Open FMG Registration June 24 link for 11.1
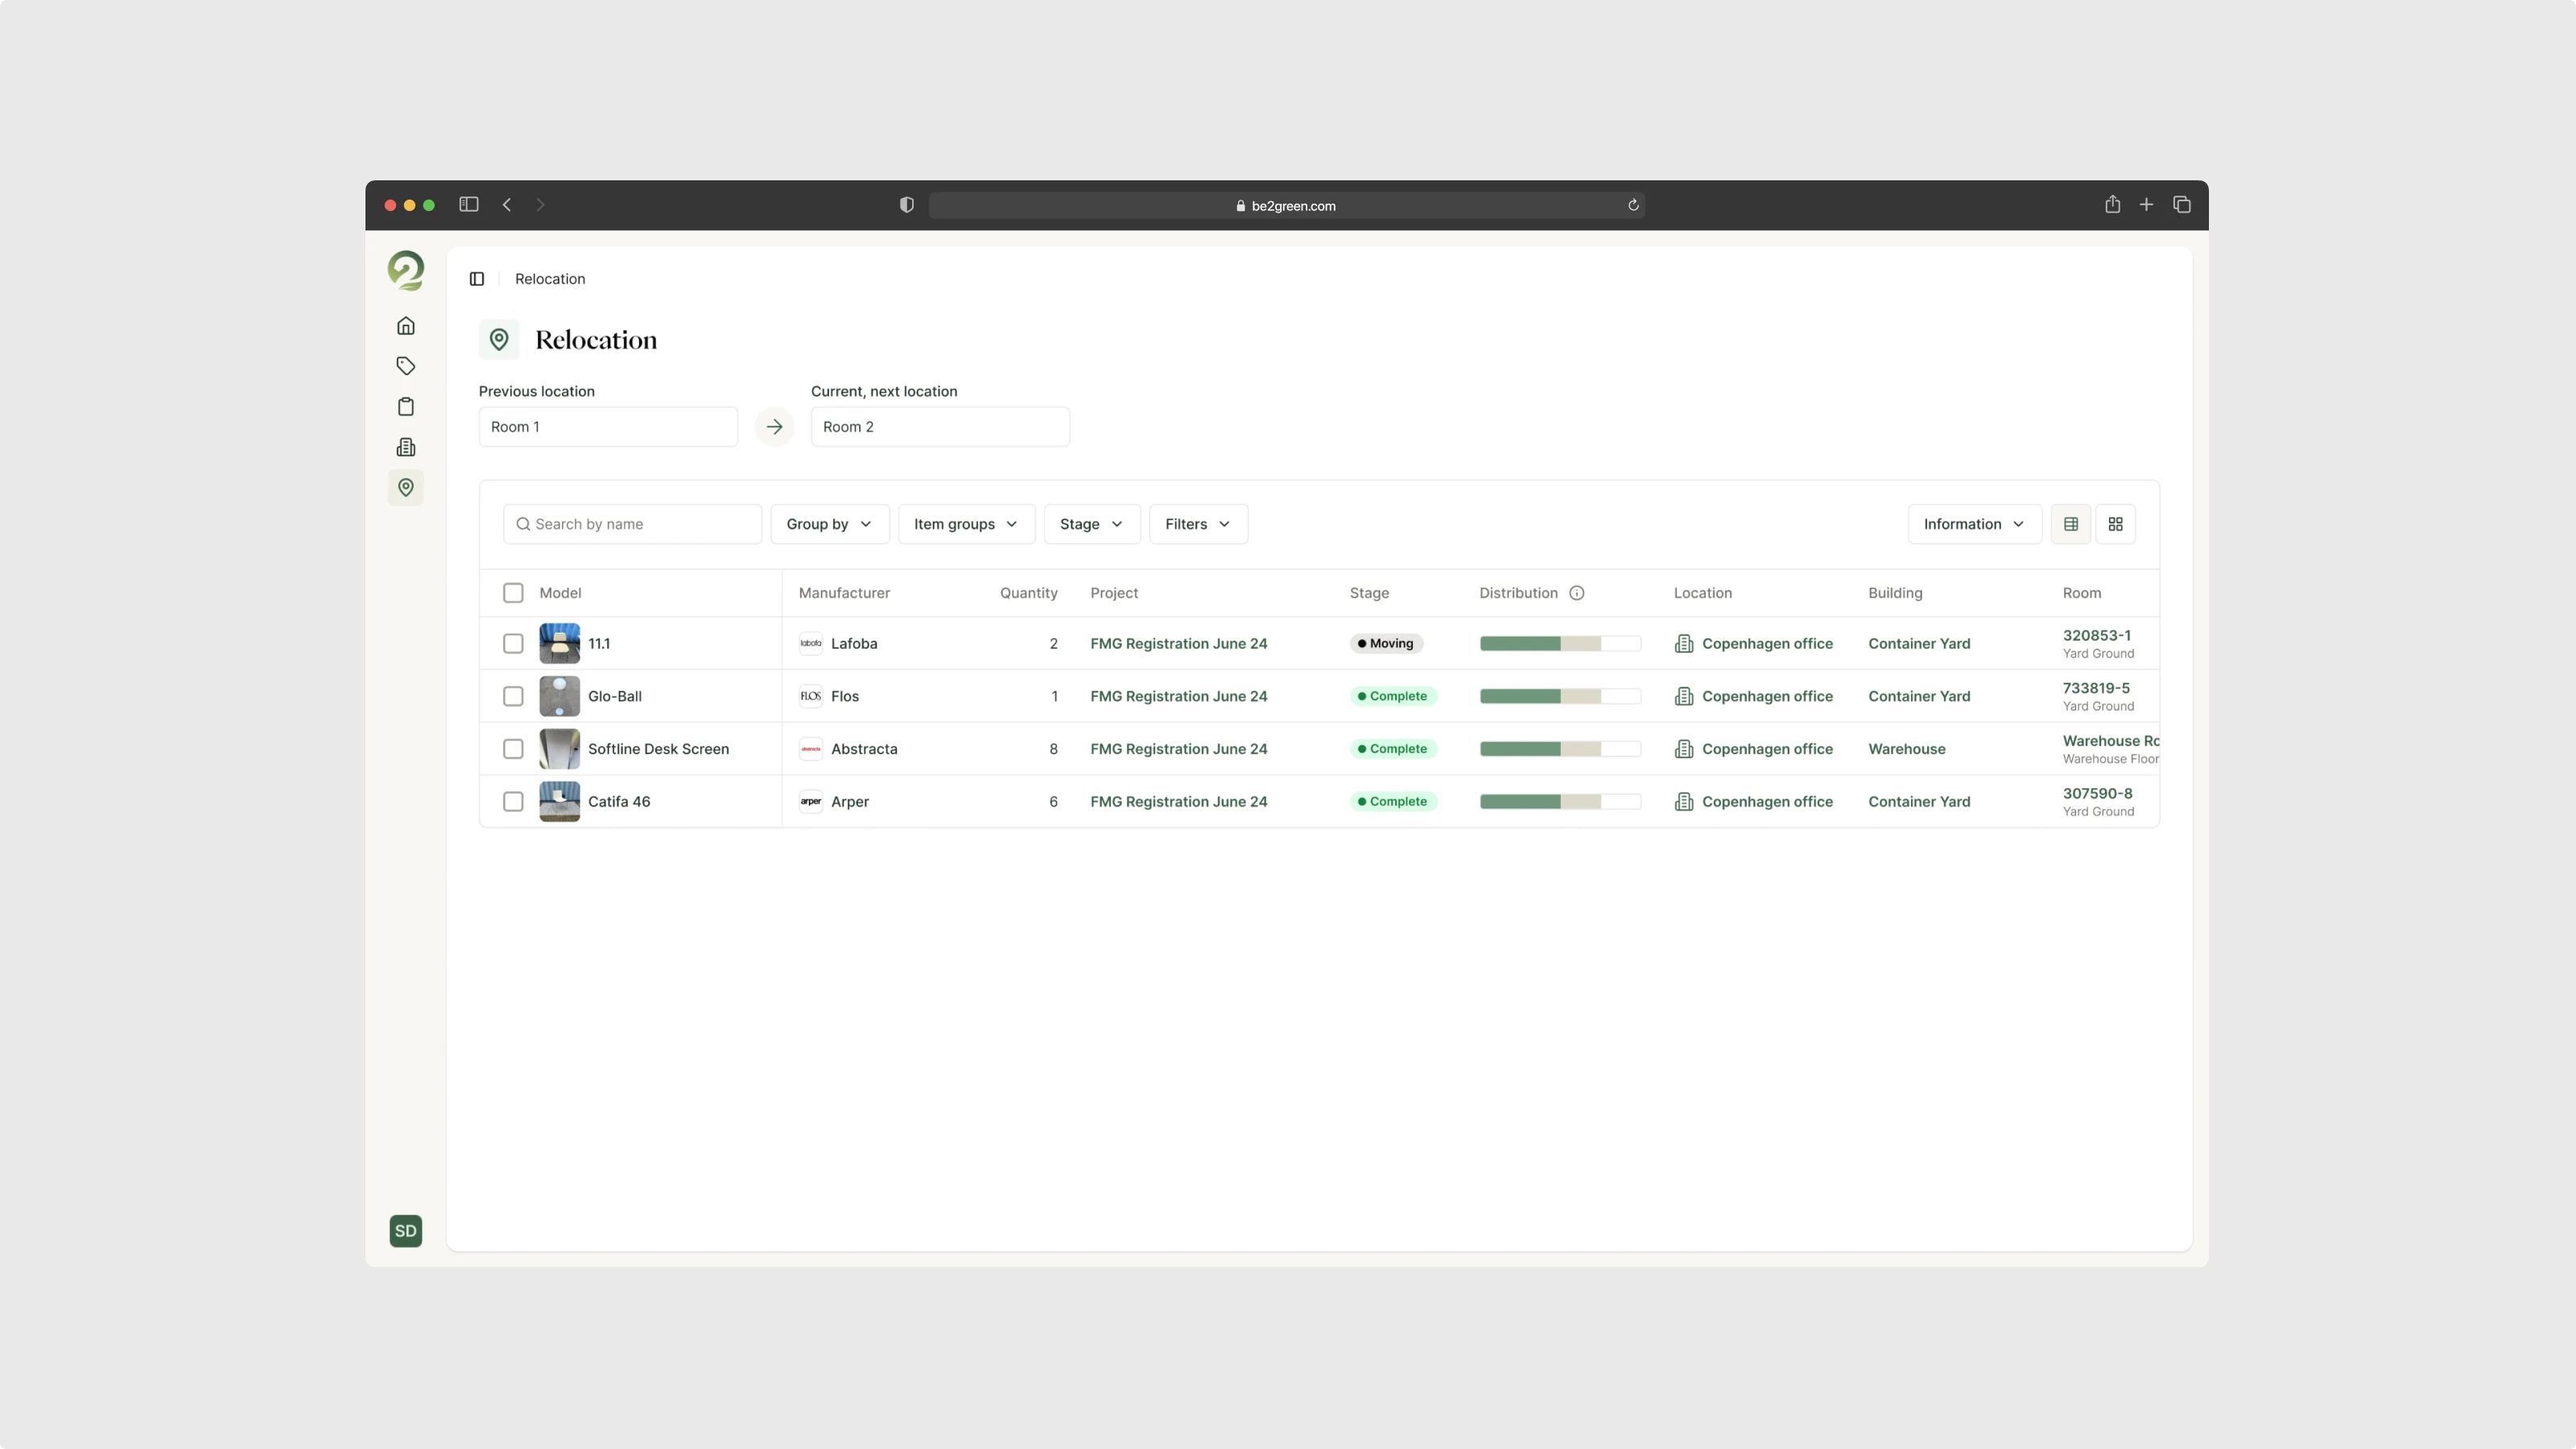Screen dimensions: 2576x1449 pos(1178,644)
